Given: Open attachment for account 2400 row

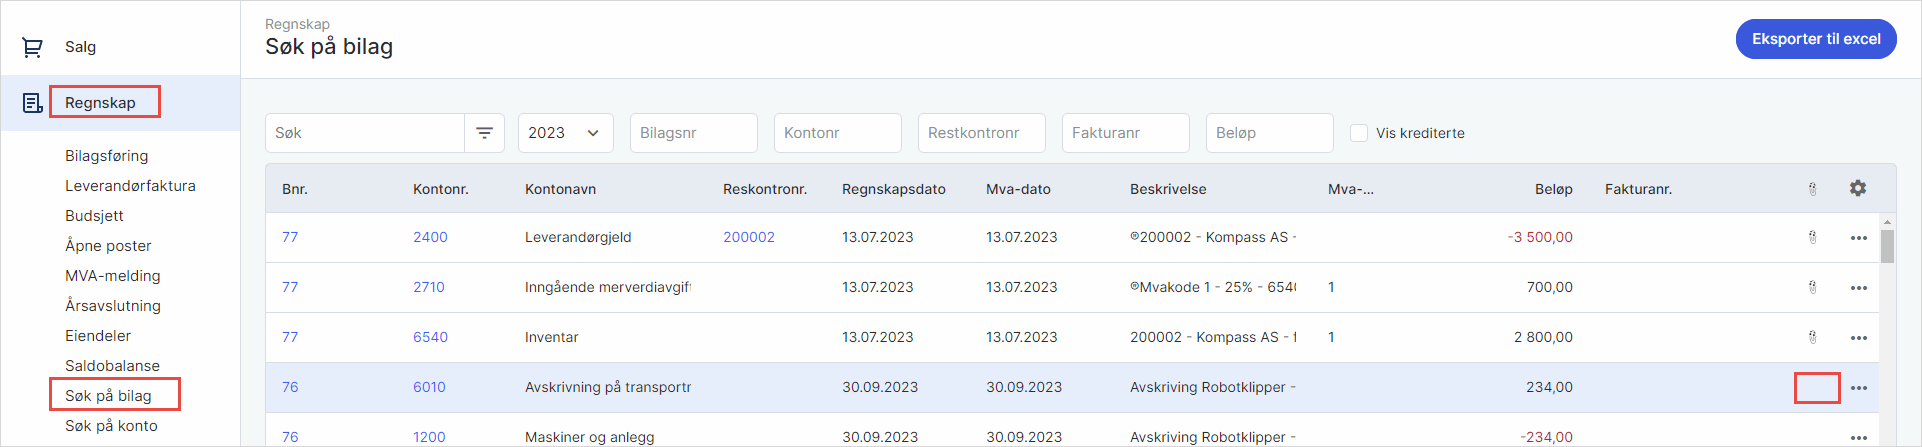Looking at the screenshot, I should [x=1812, y=238].
